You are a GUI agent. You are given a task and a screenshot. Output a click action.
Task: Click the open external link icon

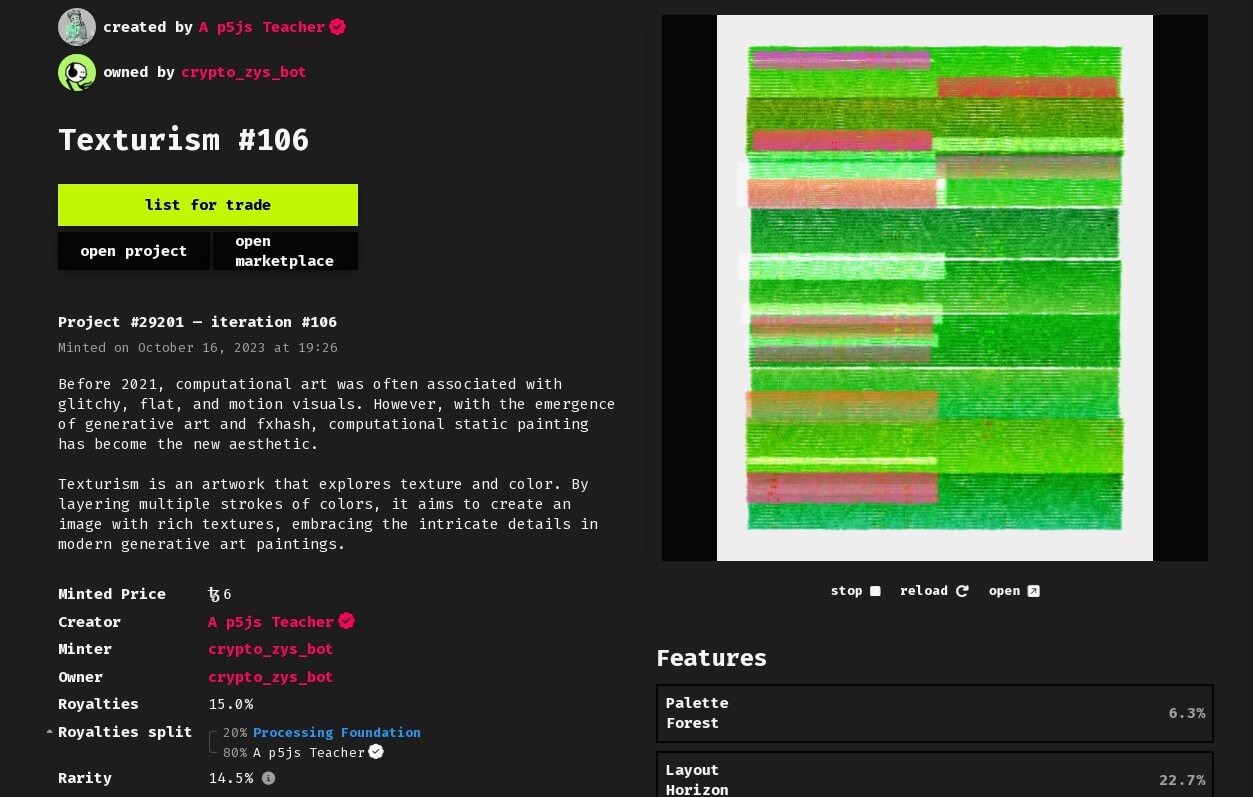tap(1034, 591)
